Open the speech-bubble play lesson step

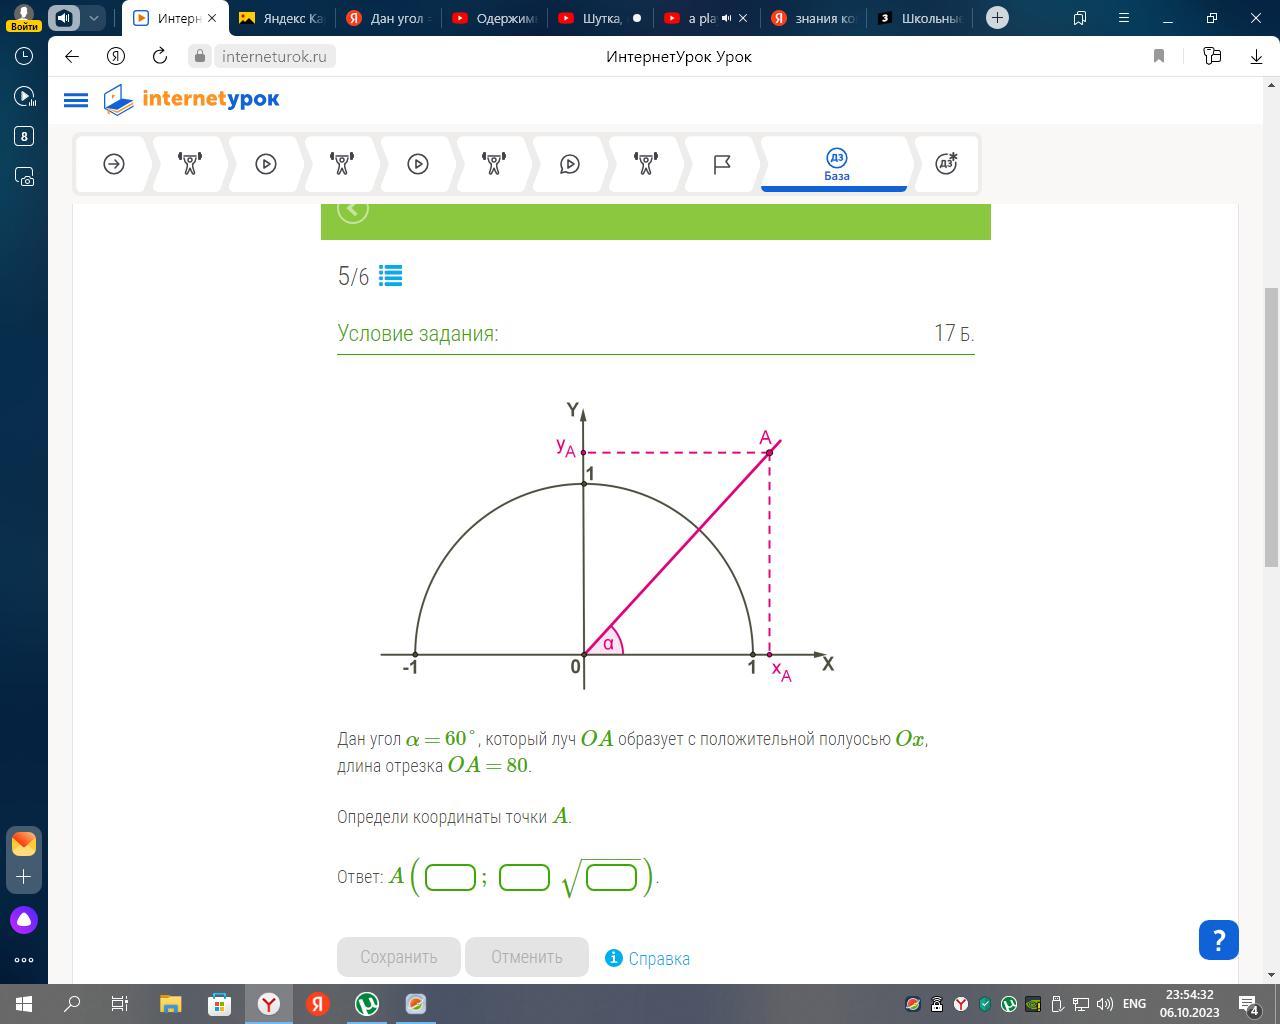click(570, 164)
